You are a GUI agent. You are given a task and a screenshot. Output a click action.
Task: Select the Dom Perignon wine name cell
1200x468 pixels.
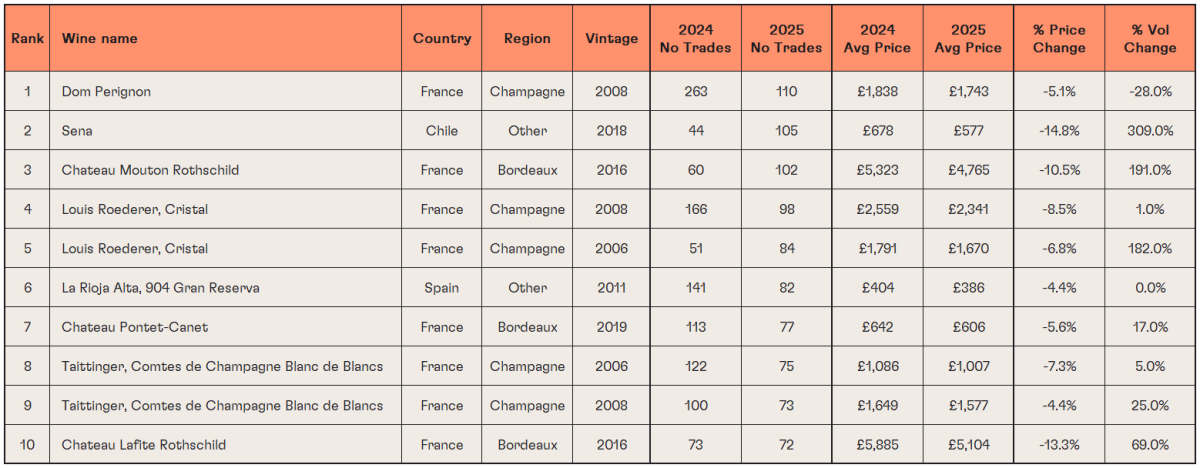point(227,91)
